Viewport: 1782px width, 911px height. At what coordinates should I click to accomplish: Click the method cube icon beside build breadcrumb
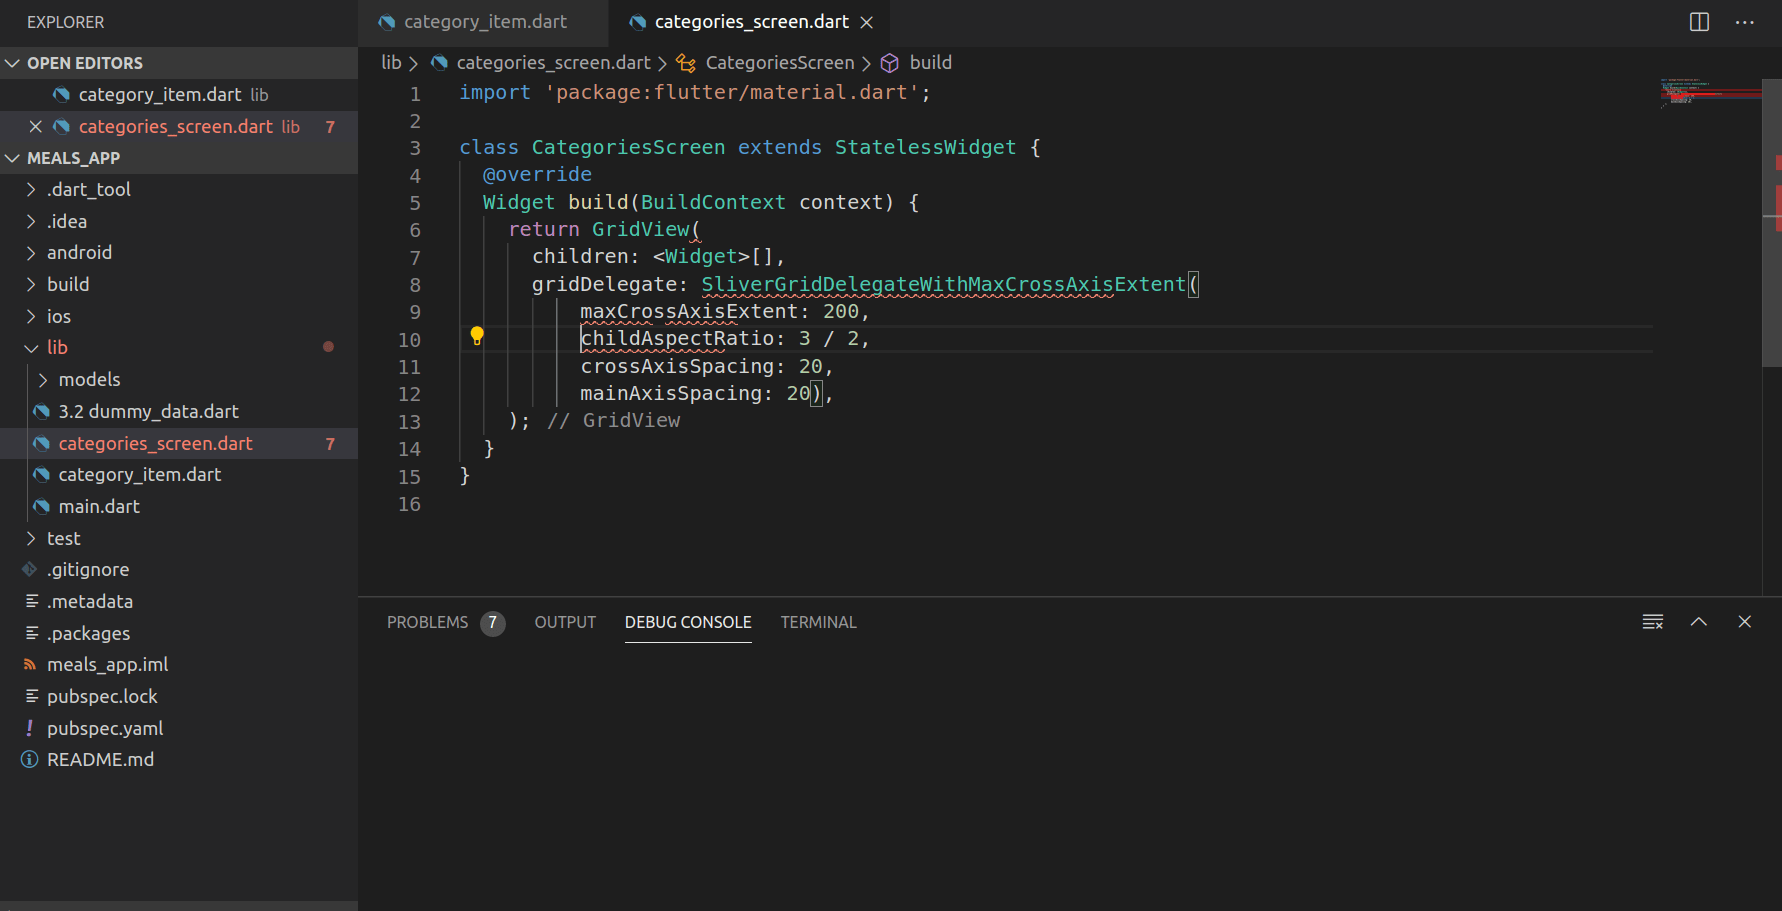[x=889, y=63]
